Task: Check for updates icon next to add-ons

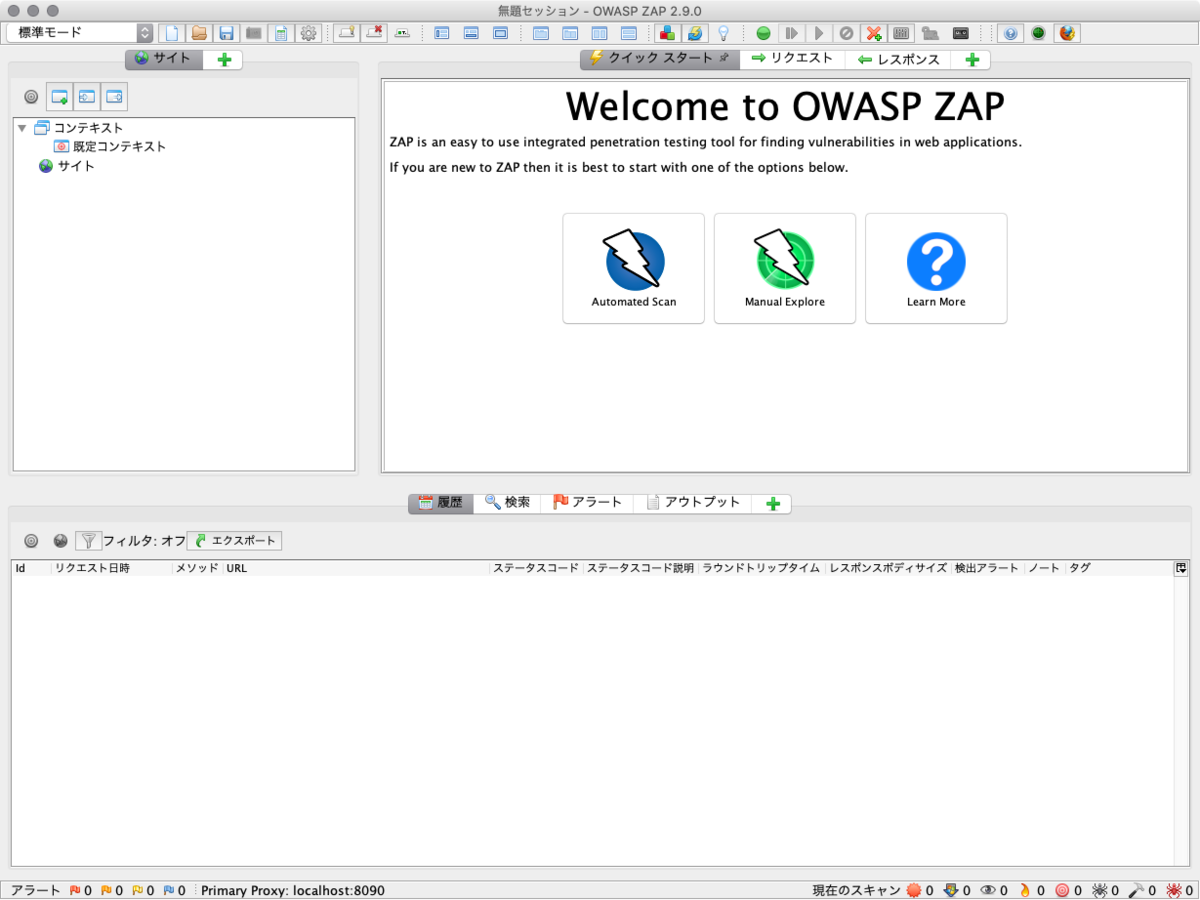Action: click(694, 33)
